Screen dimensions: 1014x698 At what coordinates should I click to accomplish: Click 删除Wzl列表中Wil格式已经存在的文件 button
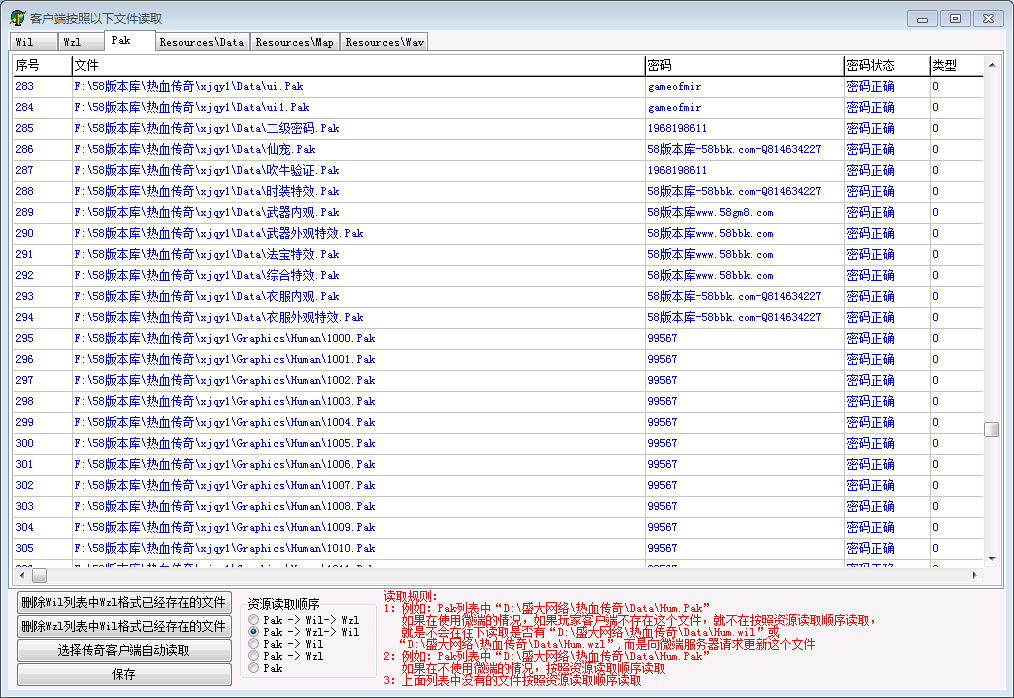point(124,626)
